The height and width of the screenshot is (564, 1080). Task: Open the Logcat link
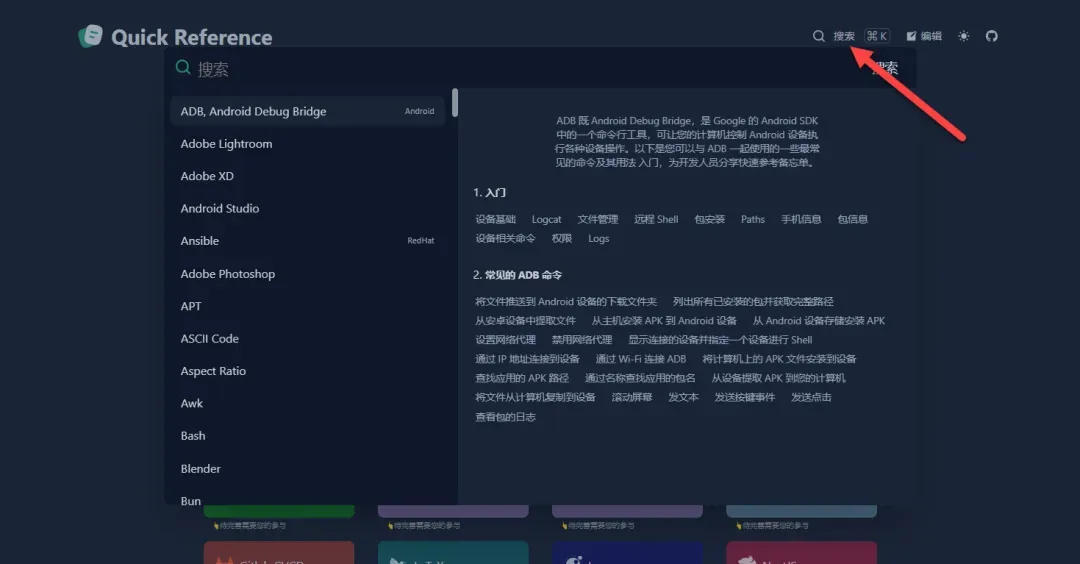point(546,219)
